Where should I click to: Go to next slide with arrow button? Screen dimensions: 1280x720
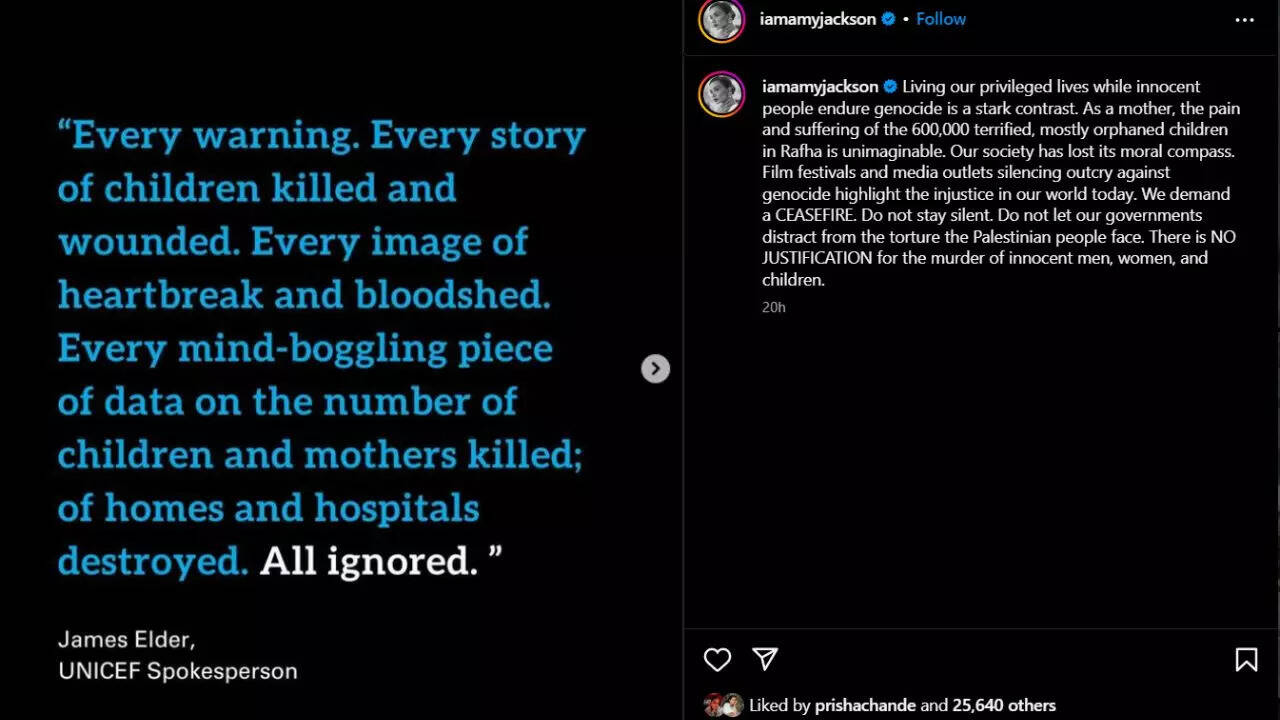click(655, 369)
